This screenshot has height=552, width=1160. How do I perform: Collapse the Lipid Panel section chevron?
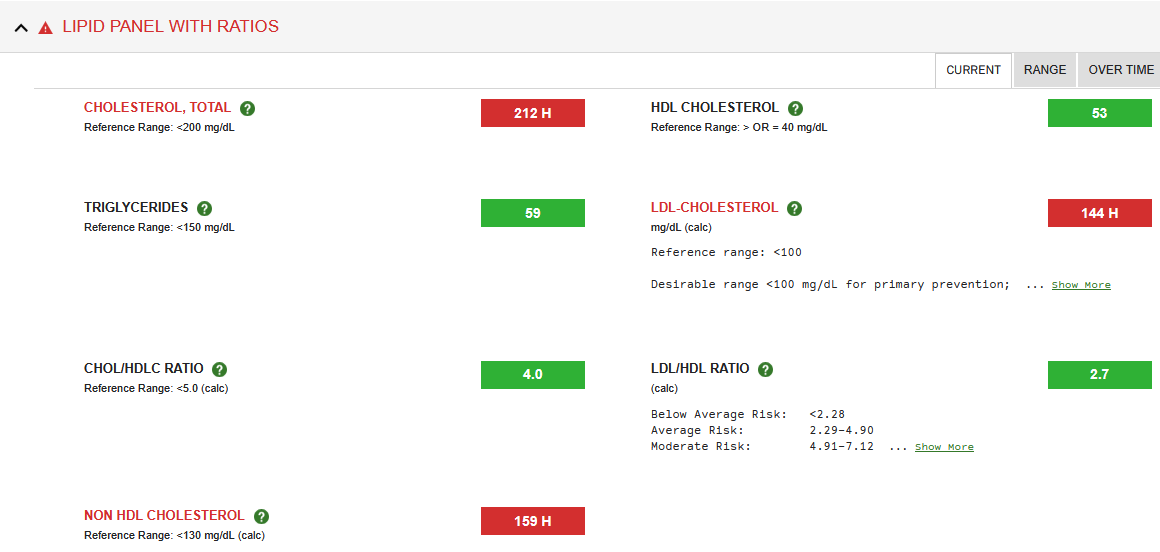pos(21,28)
